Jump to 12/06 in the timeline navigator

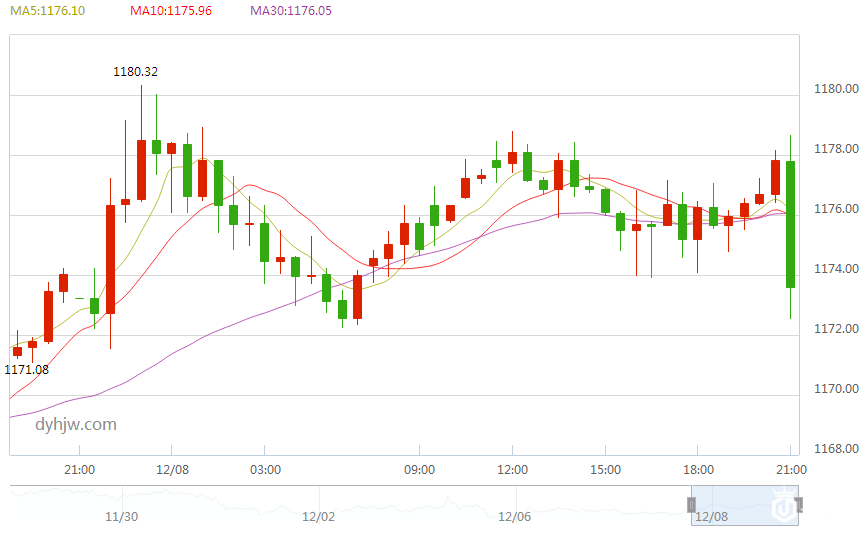click(x=514, y=517)
